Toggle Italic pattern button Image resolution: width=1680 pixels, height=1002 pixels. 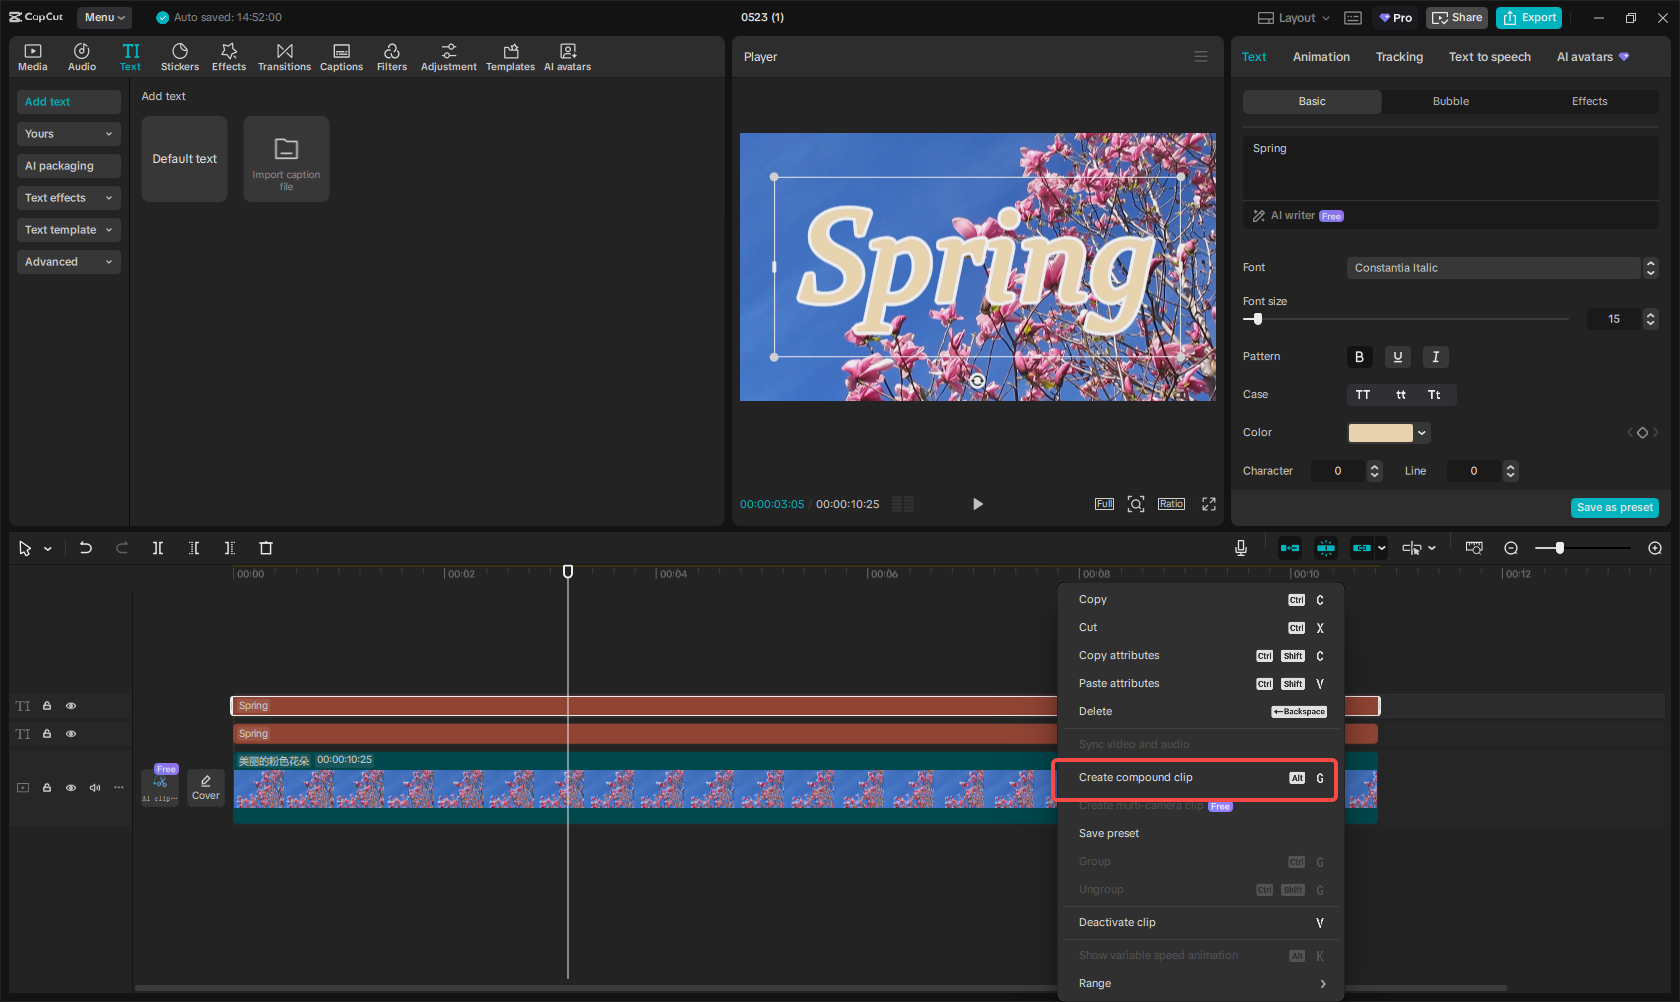tap(1436, 357)
